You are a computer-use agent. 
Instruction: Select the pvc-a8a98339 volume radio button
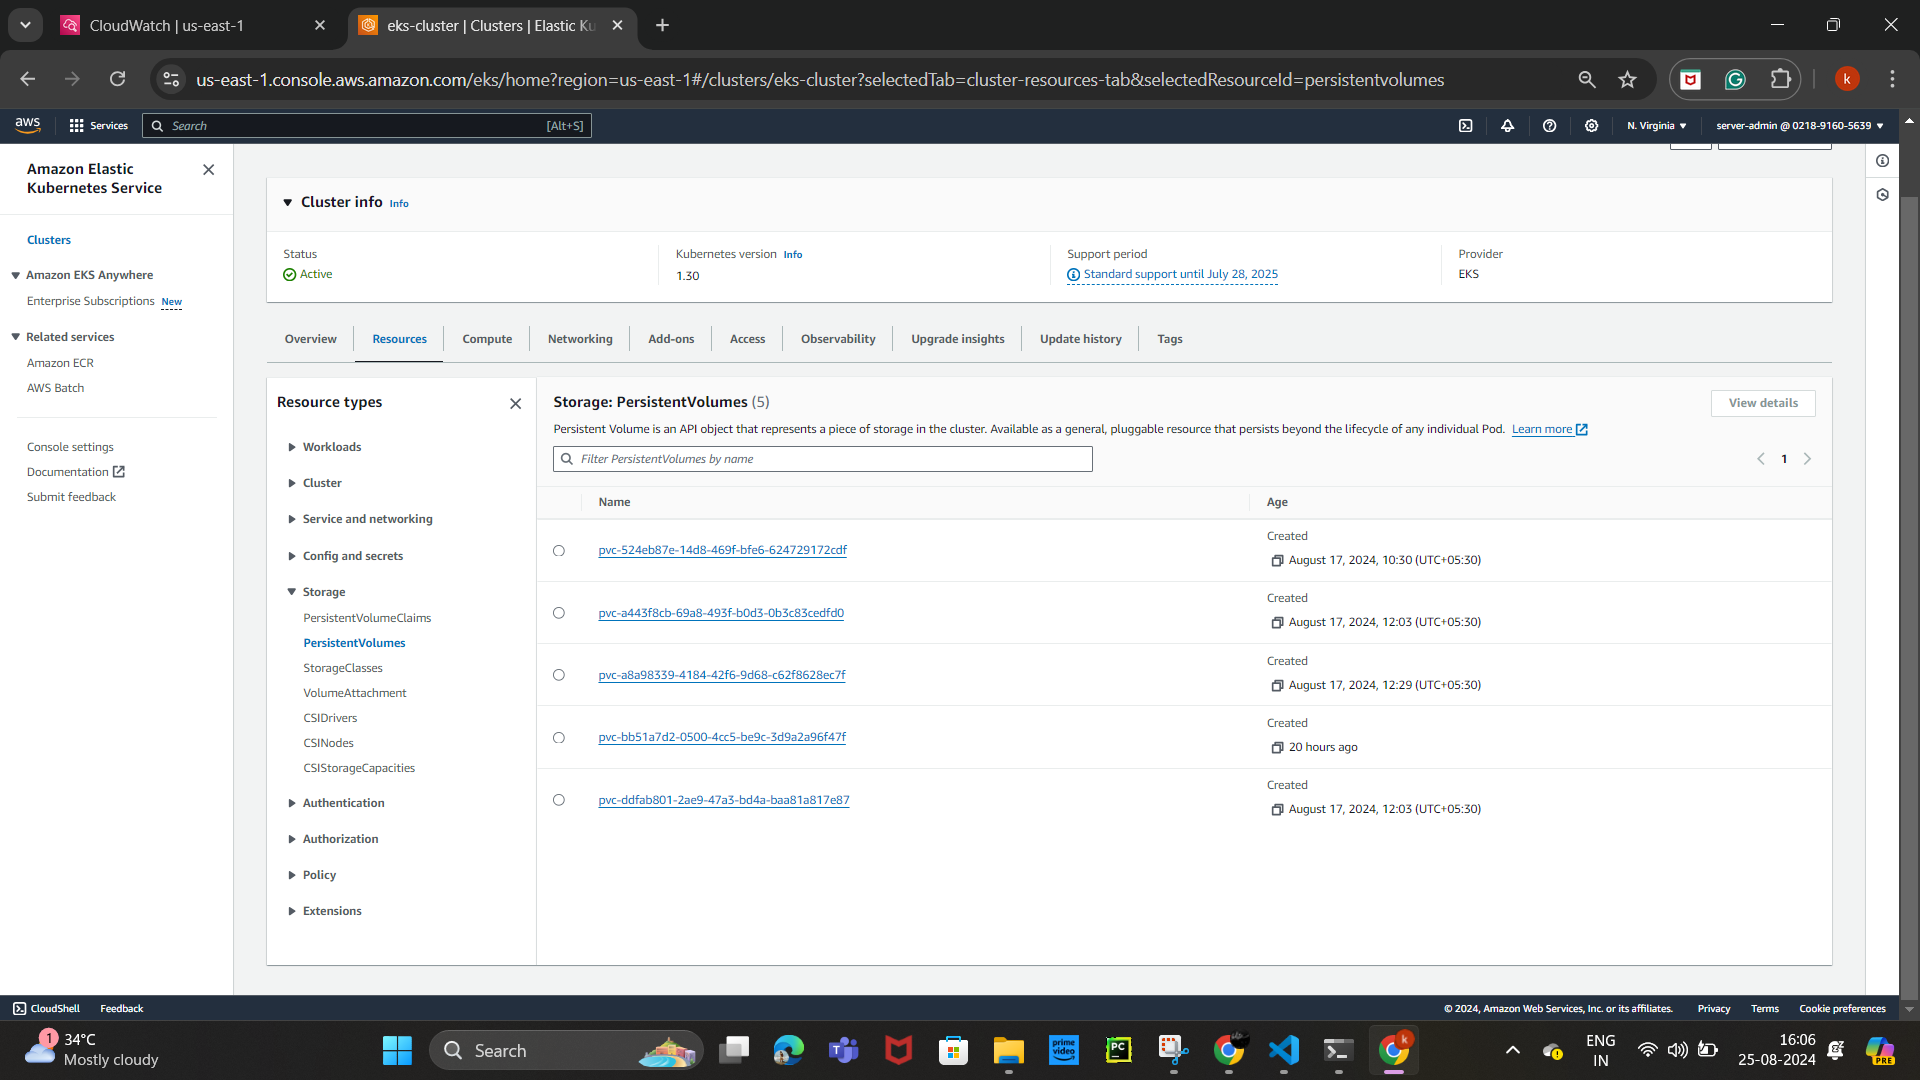(559, 675)
